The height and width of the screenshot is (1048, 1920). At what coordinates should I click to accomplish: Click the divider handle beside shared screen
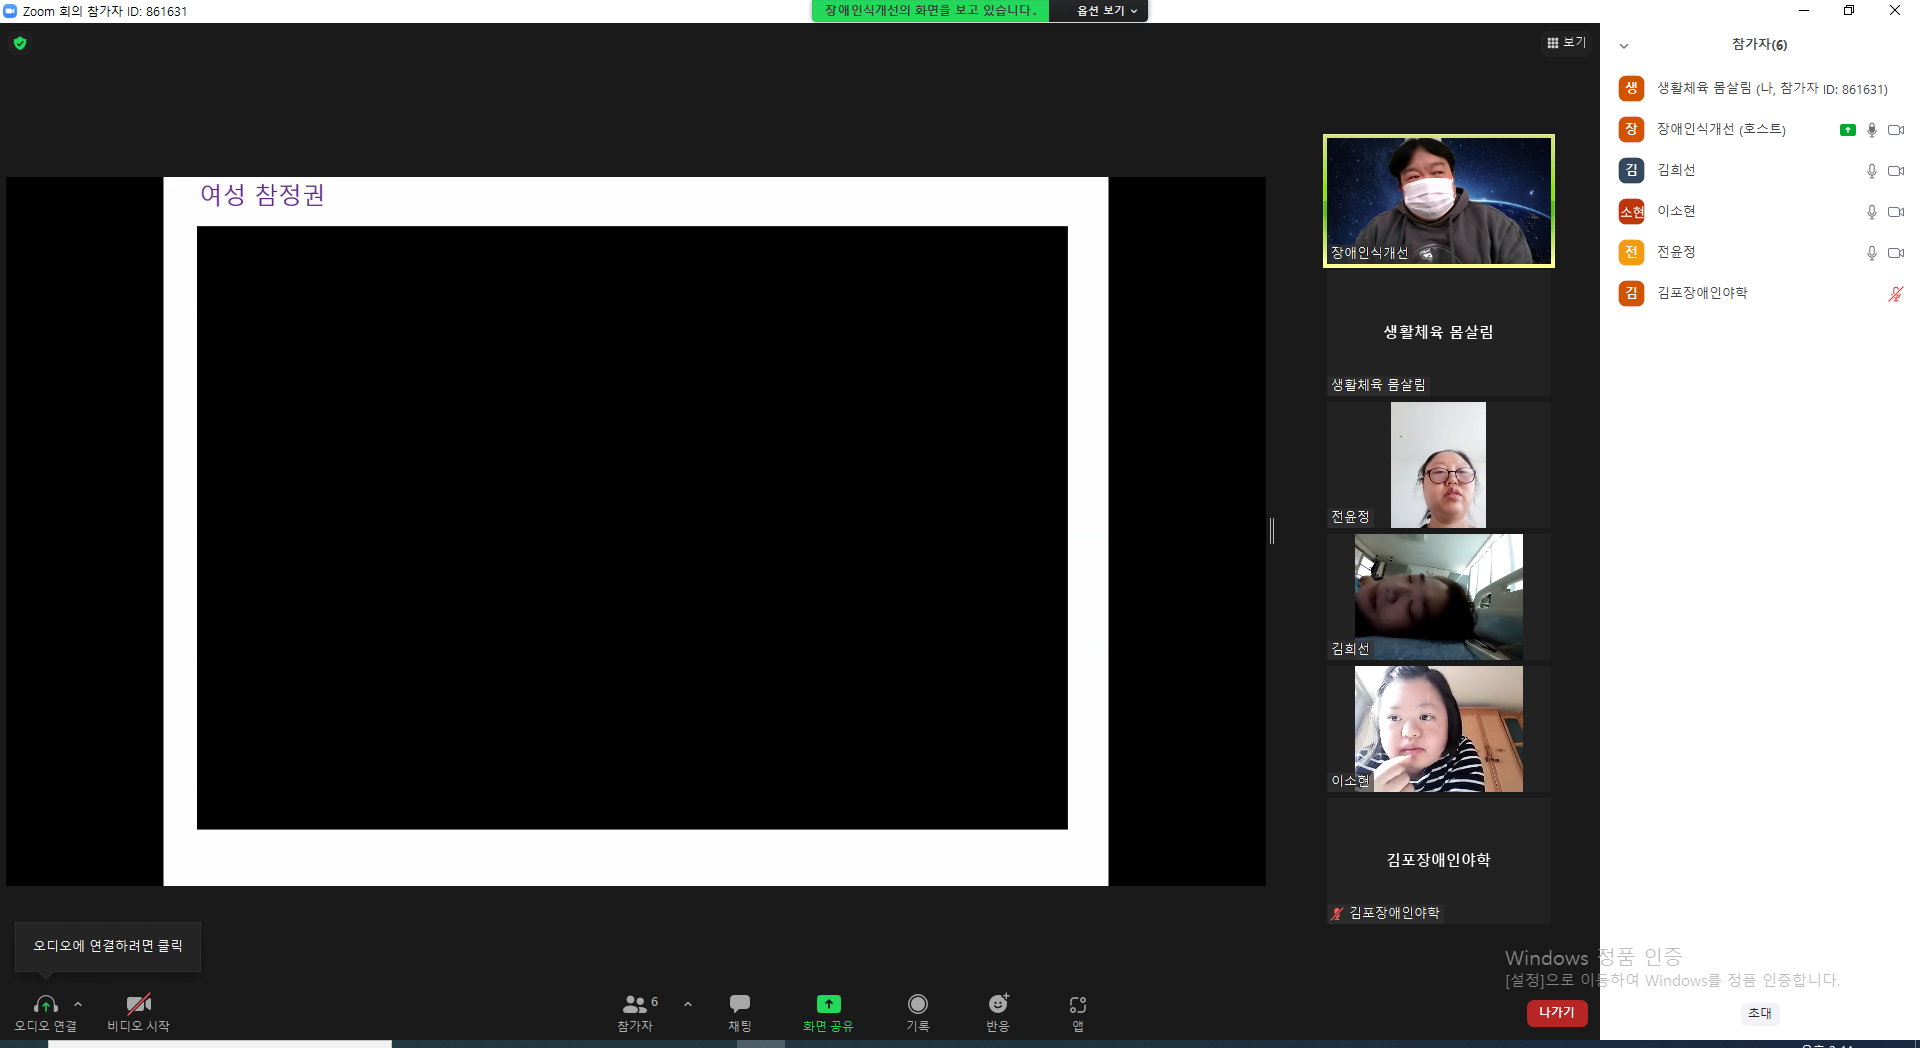pos(1272,531)
